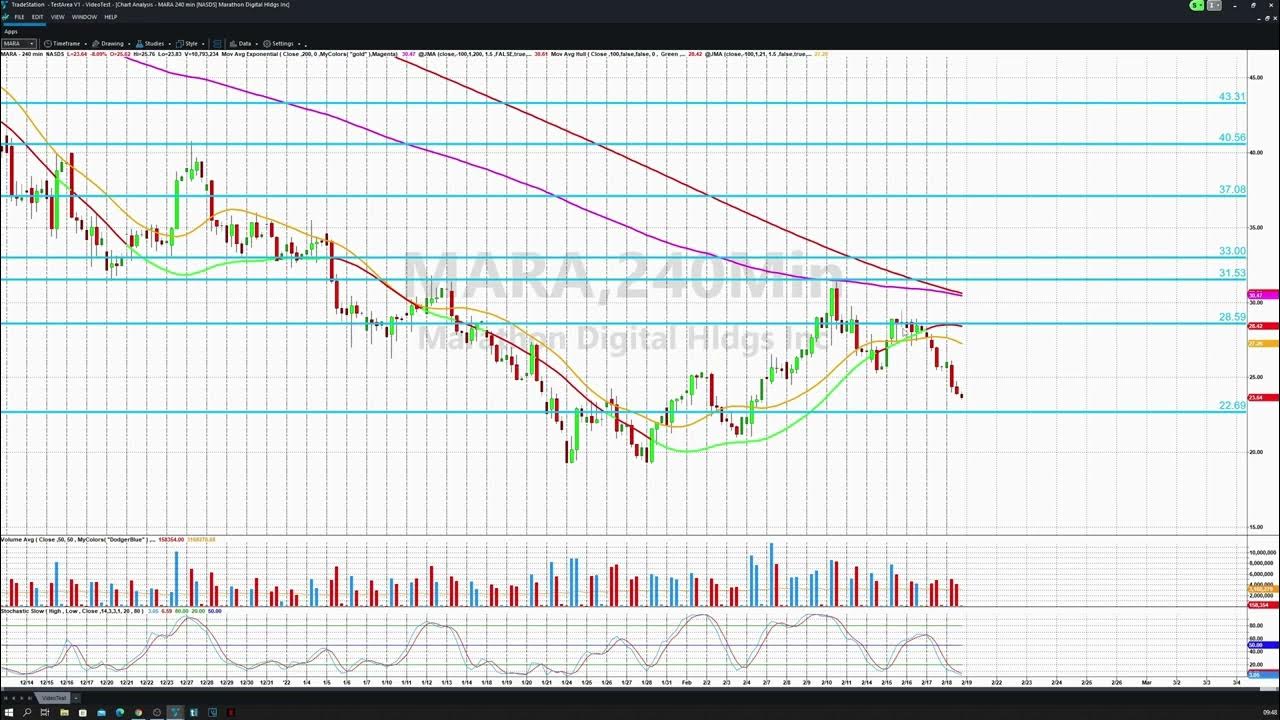Open the WINDOW menu

(x=84, y=17)
